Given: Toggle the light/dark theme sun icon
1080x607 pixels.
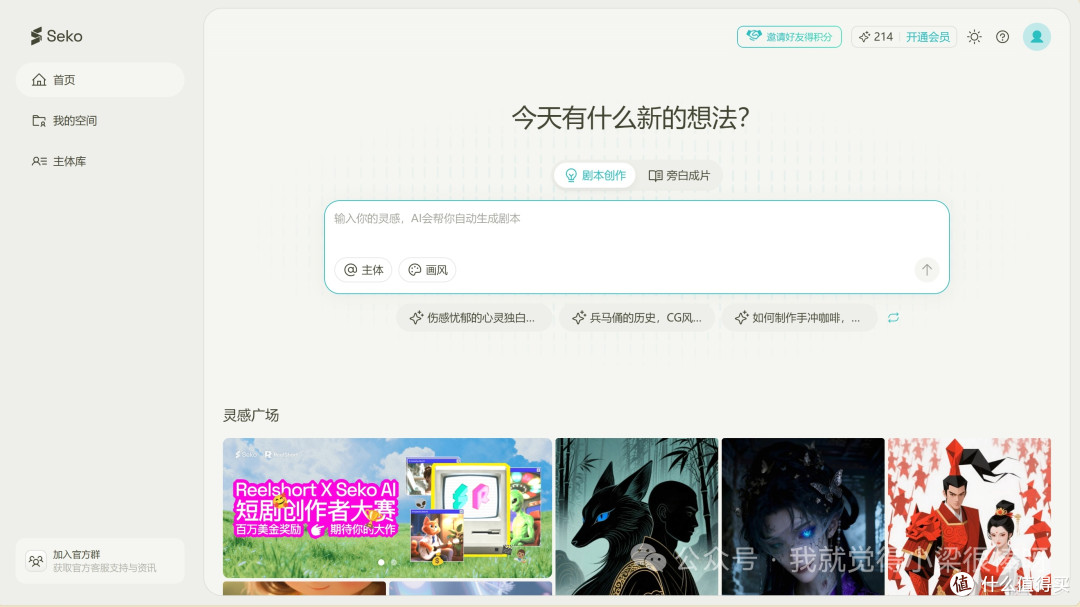Looking at the screenshot, I should (974, 37).
